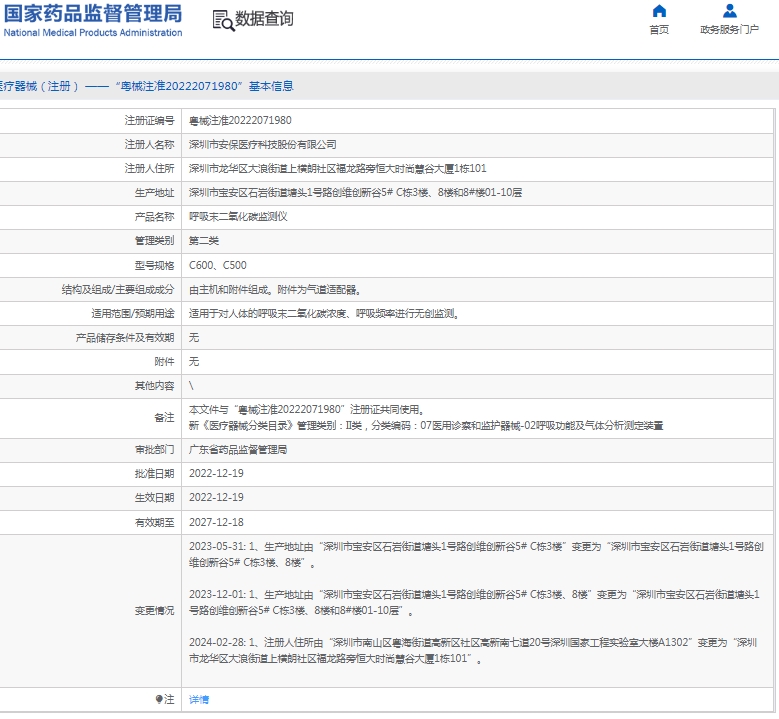Select the 其他内容 label cell
The width and height of the screenshot is (779, 719).
[x=90, y=386]
